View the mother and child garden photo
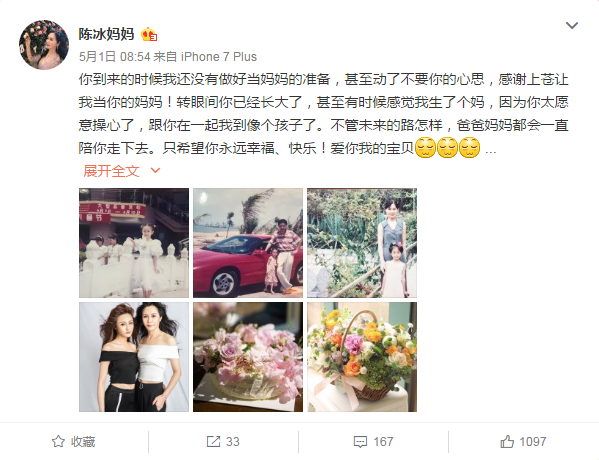The width and height of the screenshot is (599, 460). tap(362, 243)
